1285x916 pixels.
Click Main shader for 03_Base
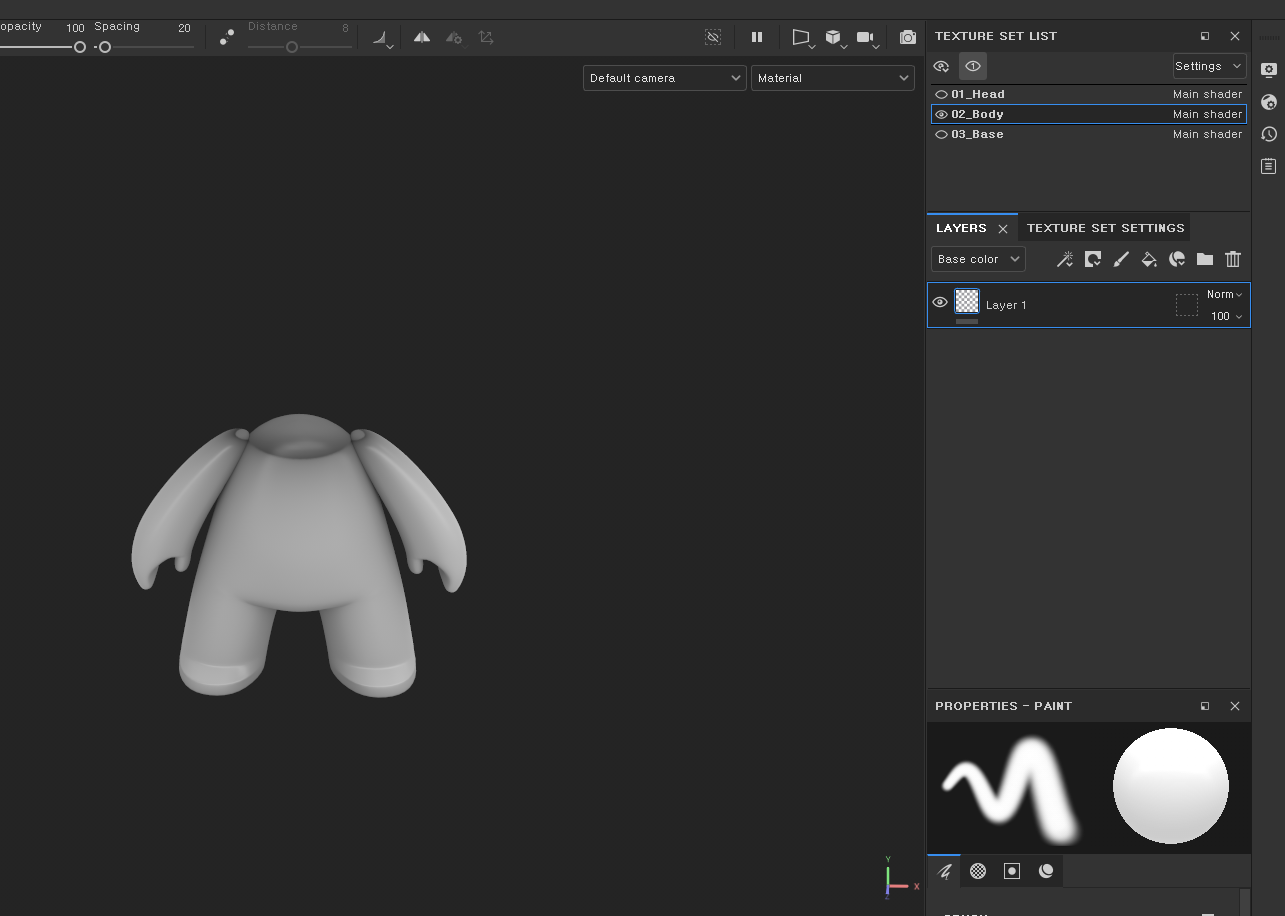pyautogui.click(x=1207, y=134)
